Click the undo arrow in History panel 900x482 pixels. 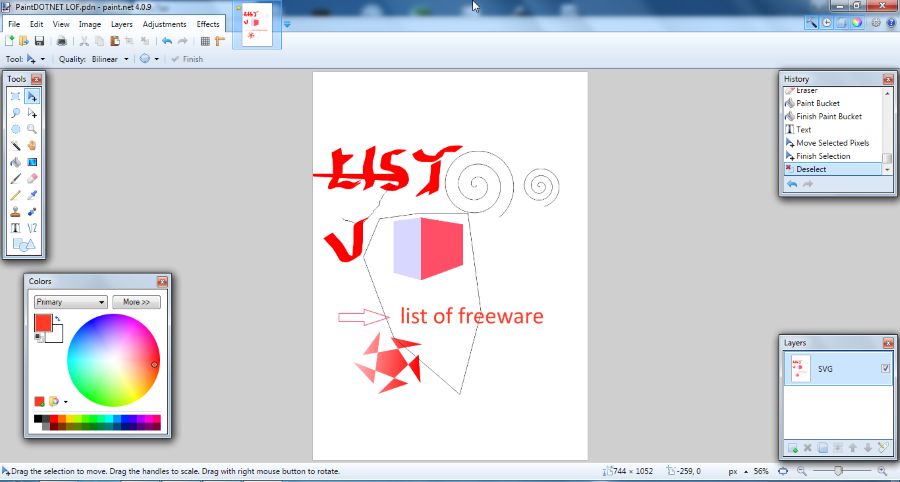[x=792, y=184]
